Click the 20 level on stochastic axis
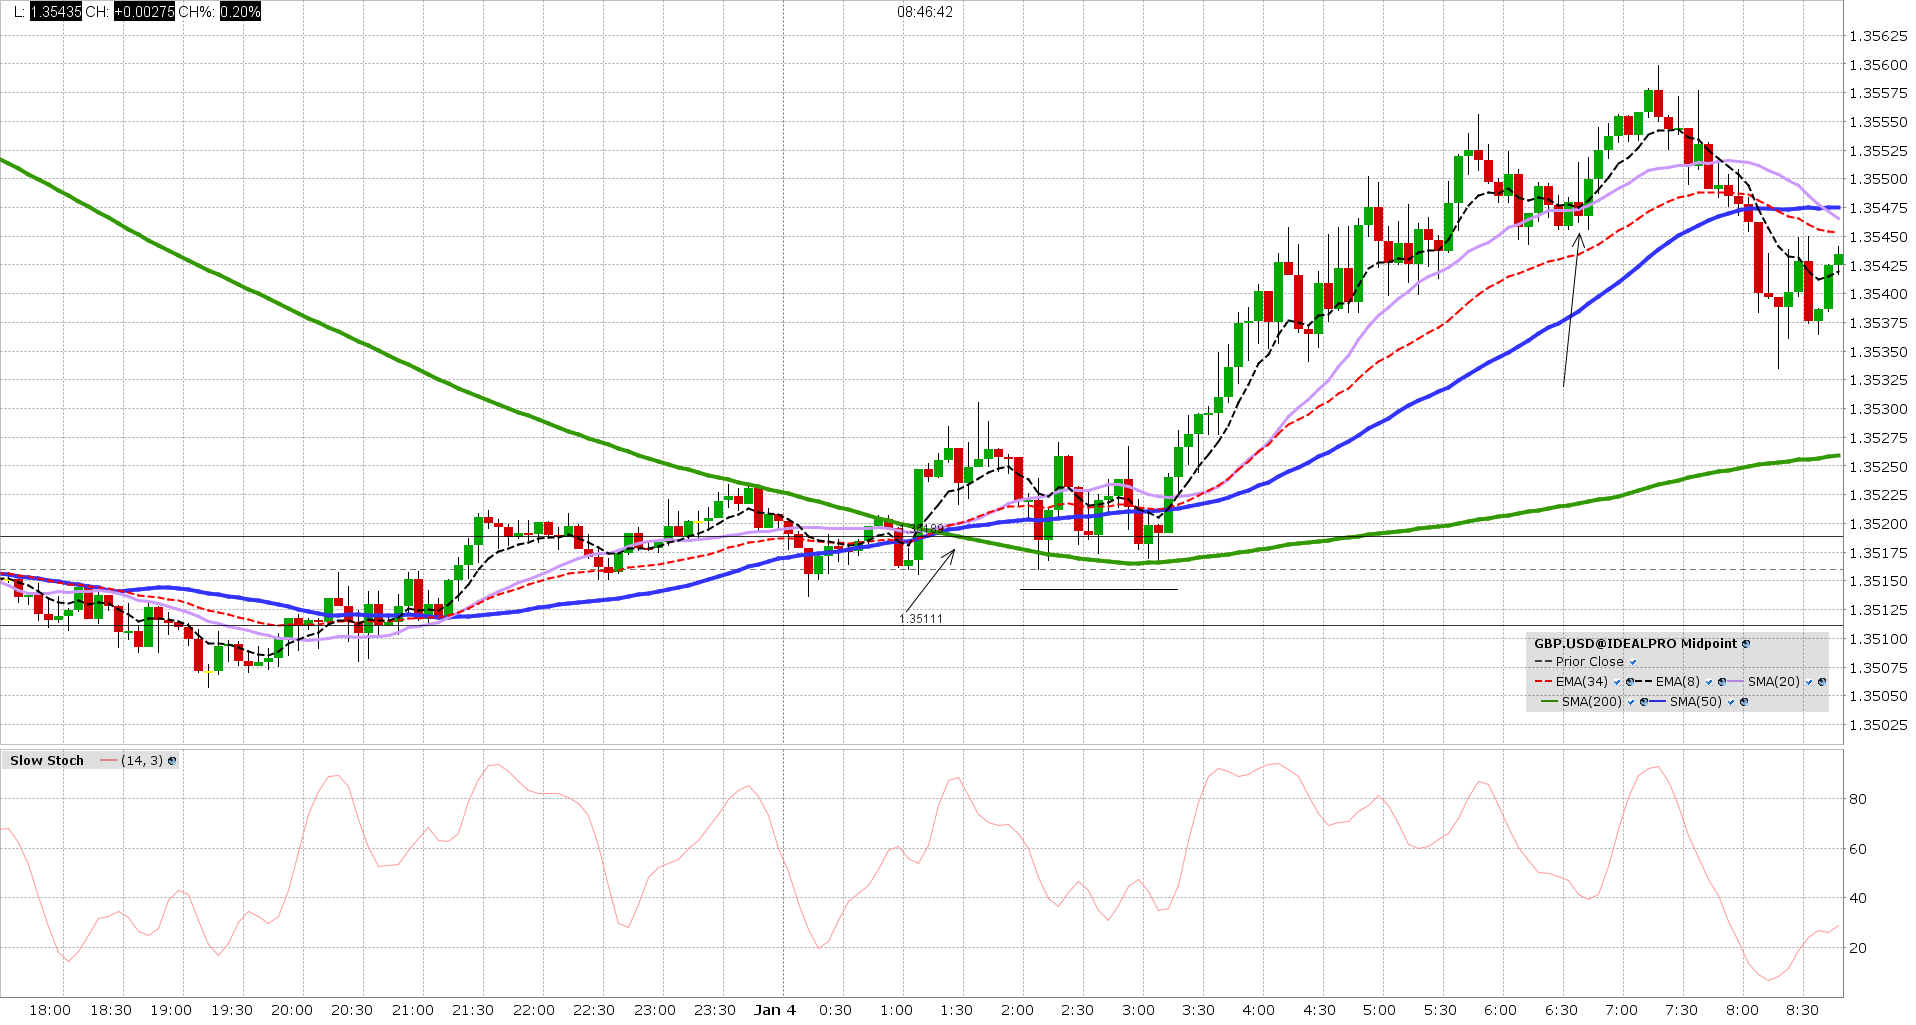 pos(1858,948)
